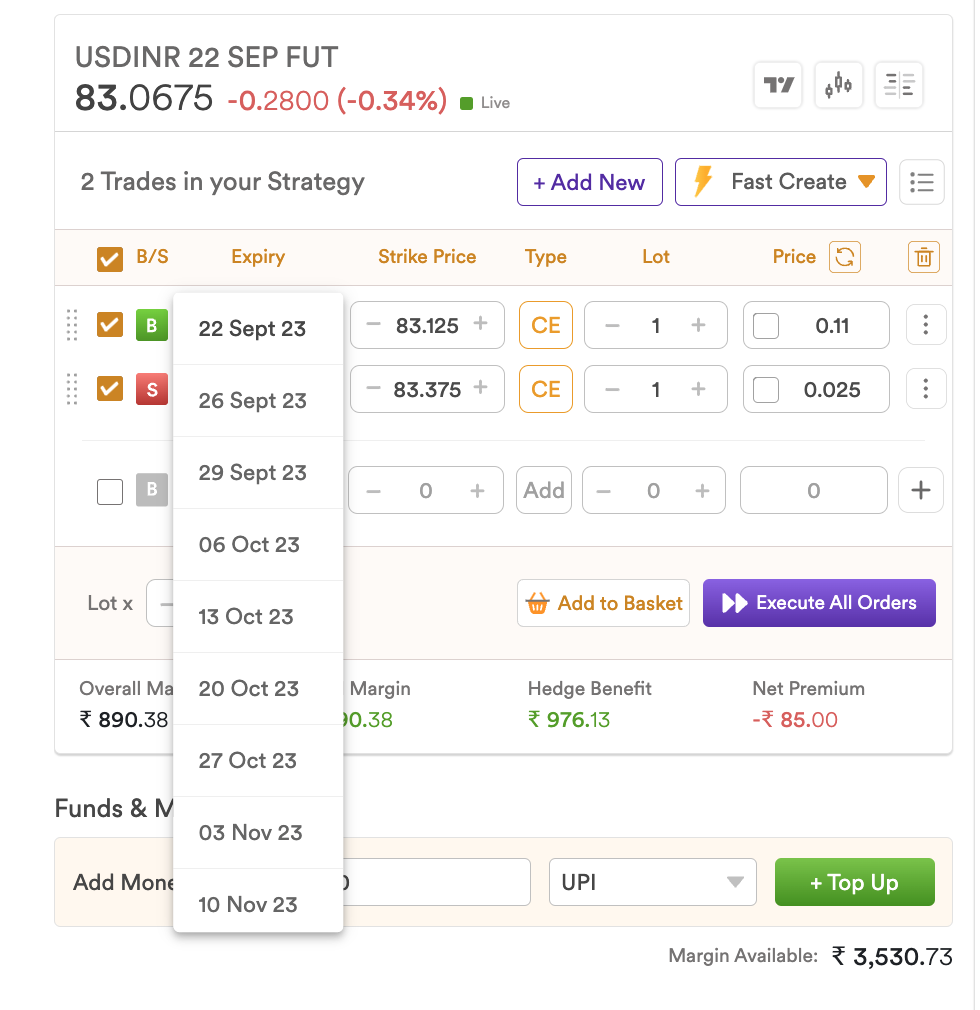Refresh prices using the Price refresh icon
This screenshot has width=980, height=1010.
click(845, 257)
